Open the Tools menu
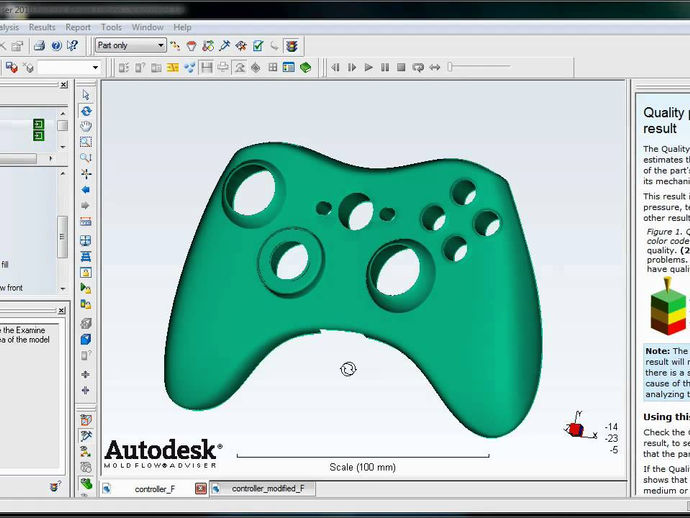 (x=111, y=27)
